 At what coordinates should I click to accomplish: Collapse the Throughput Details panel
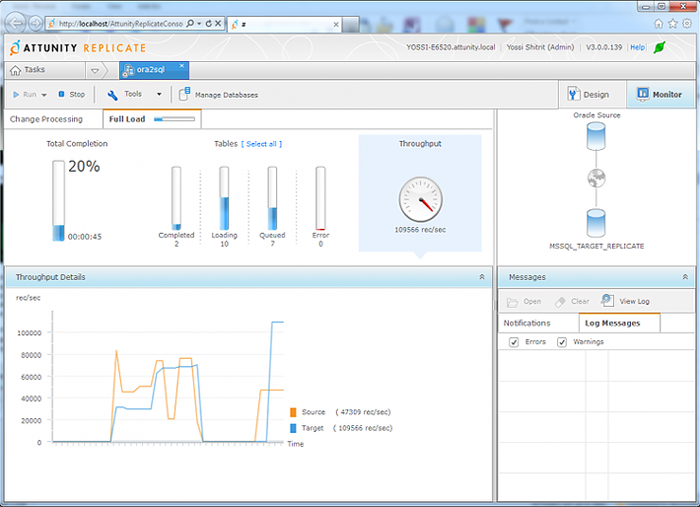click(x=482, y=277)
